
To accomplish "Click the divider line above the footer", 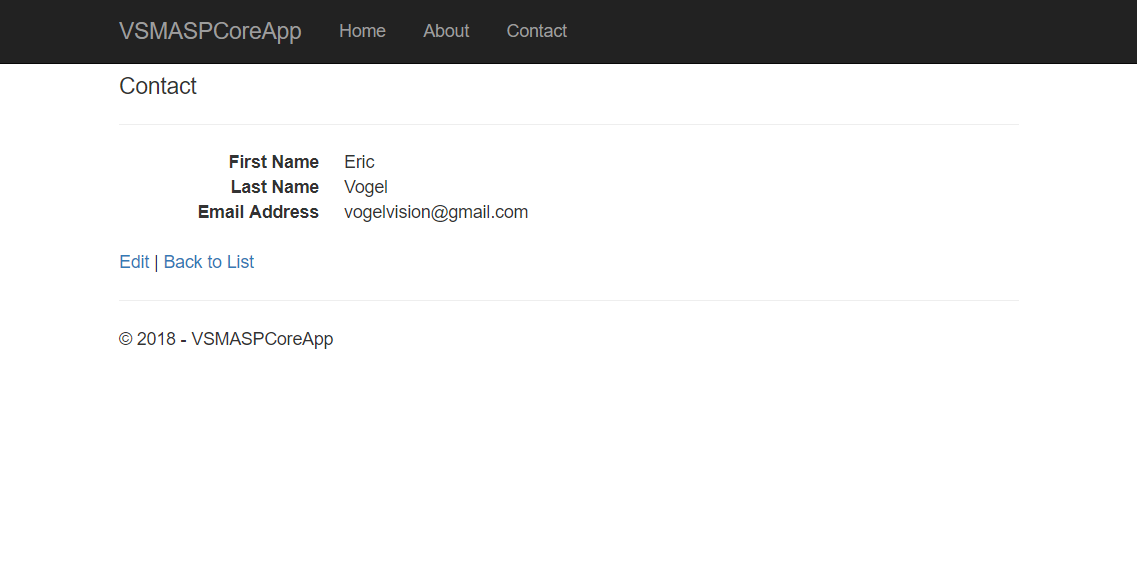I will [x=568, y=300].
